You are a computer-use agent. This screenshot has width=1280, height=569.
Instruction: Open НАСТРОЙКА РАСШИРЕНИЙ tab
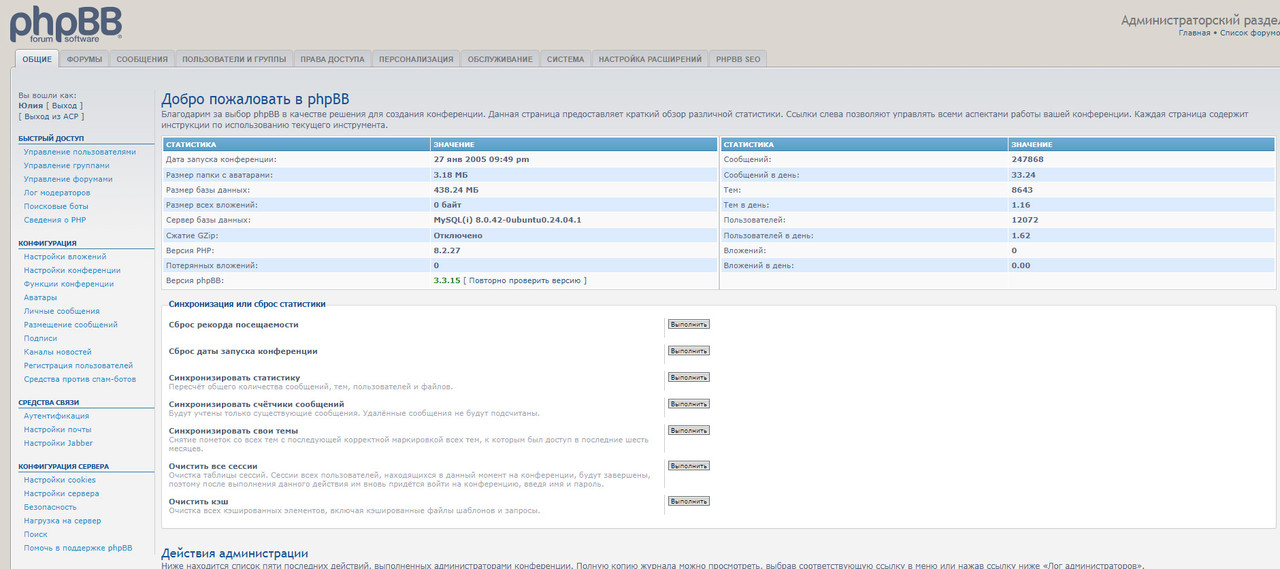click(x=650, y=59)
